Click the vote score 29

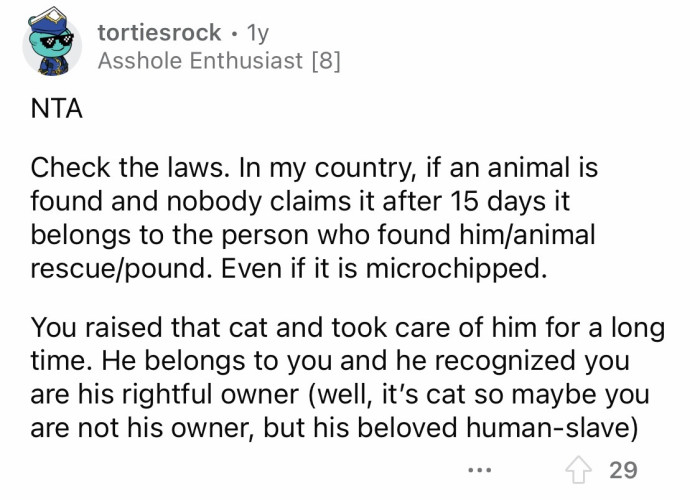point(624,469)
